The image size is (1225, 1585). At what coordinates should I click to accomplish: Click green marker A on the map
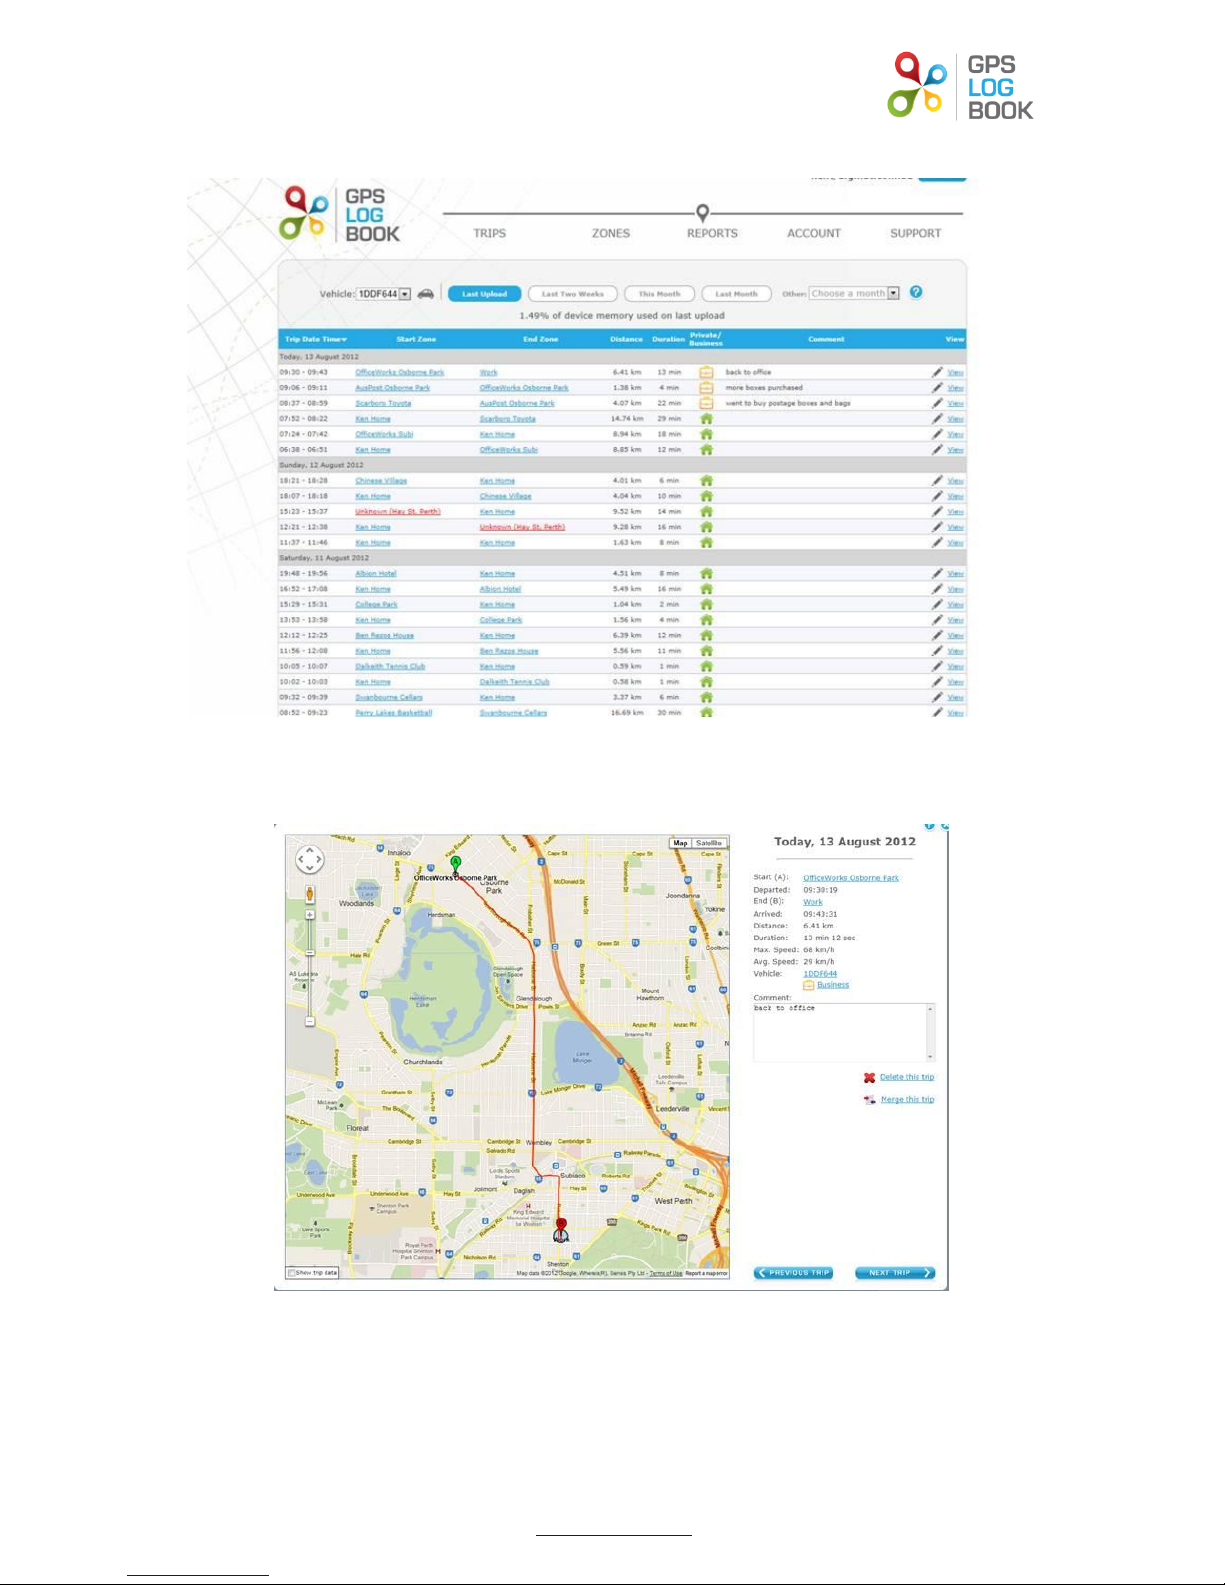click(x=456, y=866)
